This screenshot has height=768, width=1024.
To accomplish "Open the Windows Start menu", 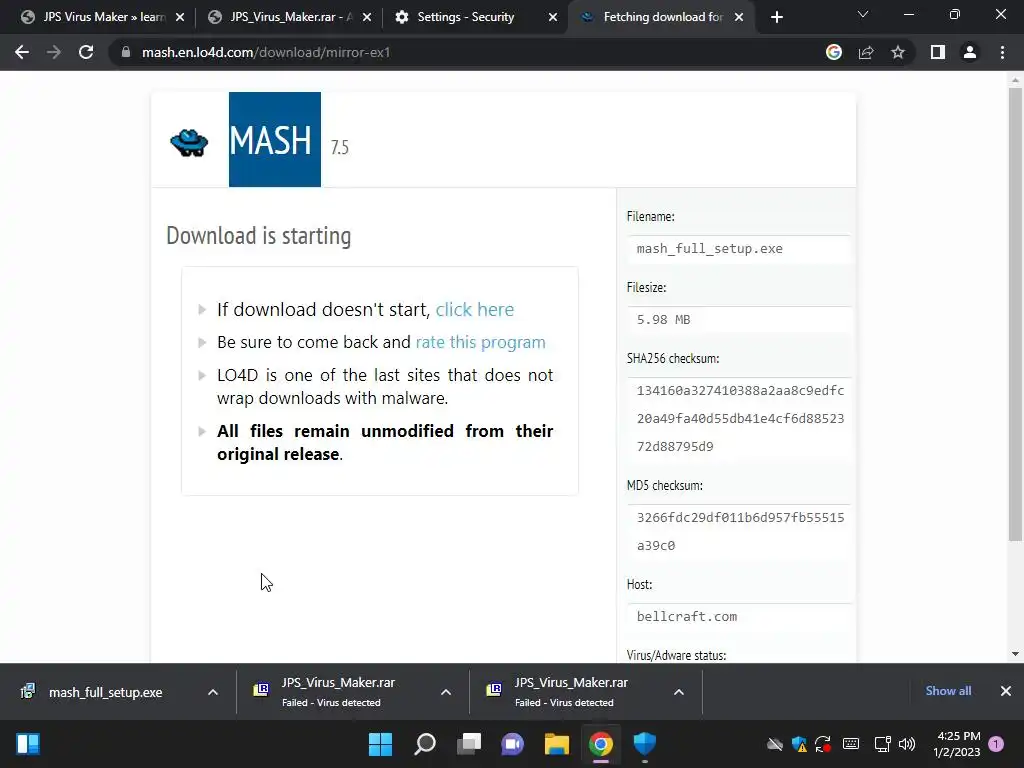I will click(x=381, y=744).
